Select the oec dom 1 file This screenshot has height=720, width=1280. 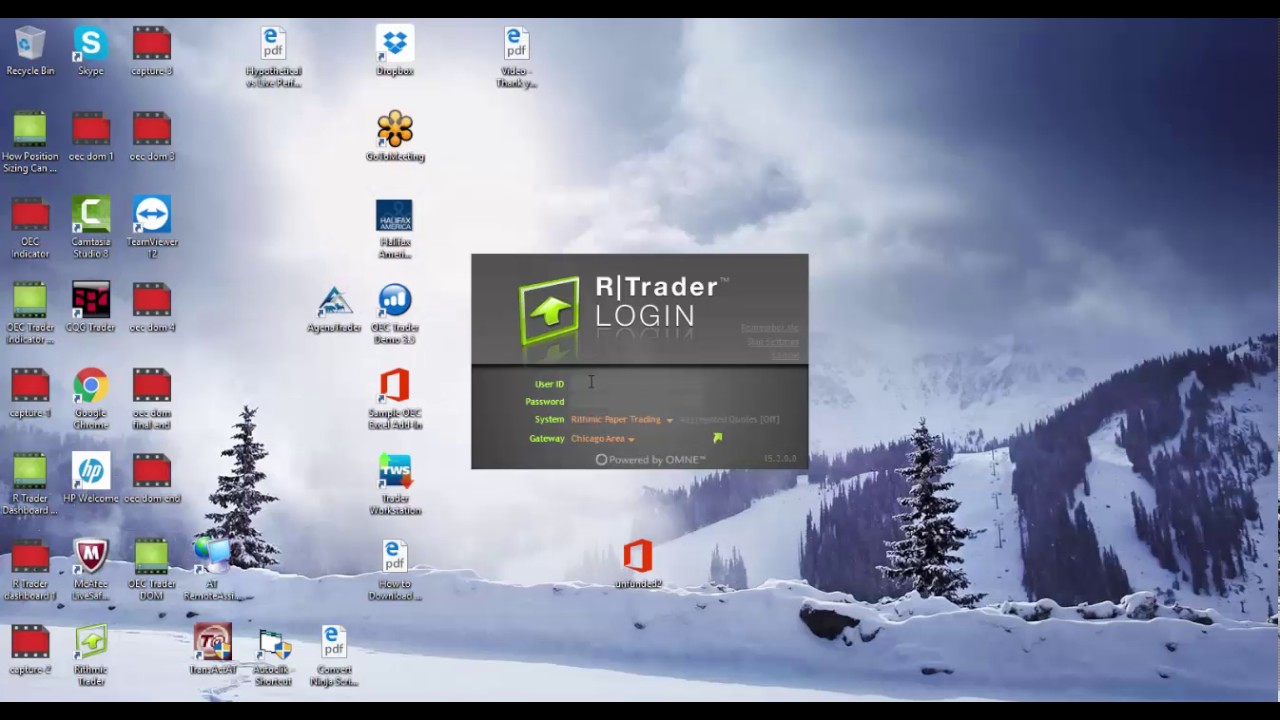[91, 137]
